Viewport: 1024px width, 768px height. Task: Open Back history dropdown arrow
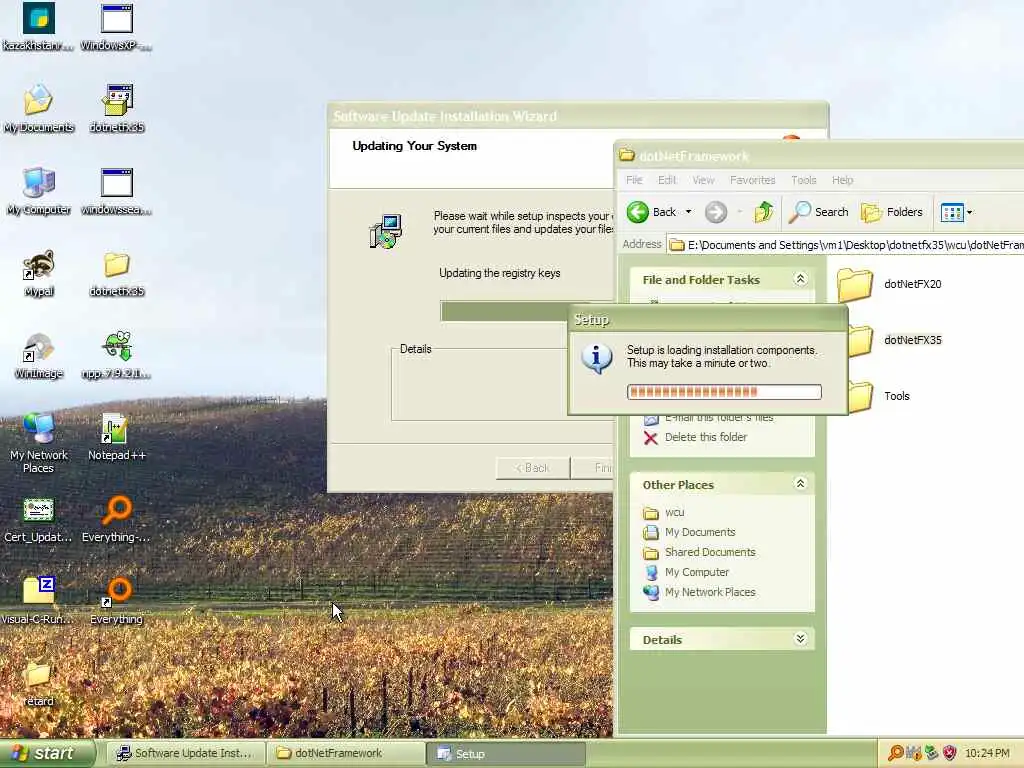[x=688, y=212]
